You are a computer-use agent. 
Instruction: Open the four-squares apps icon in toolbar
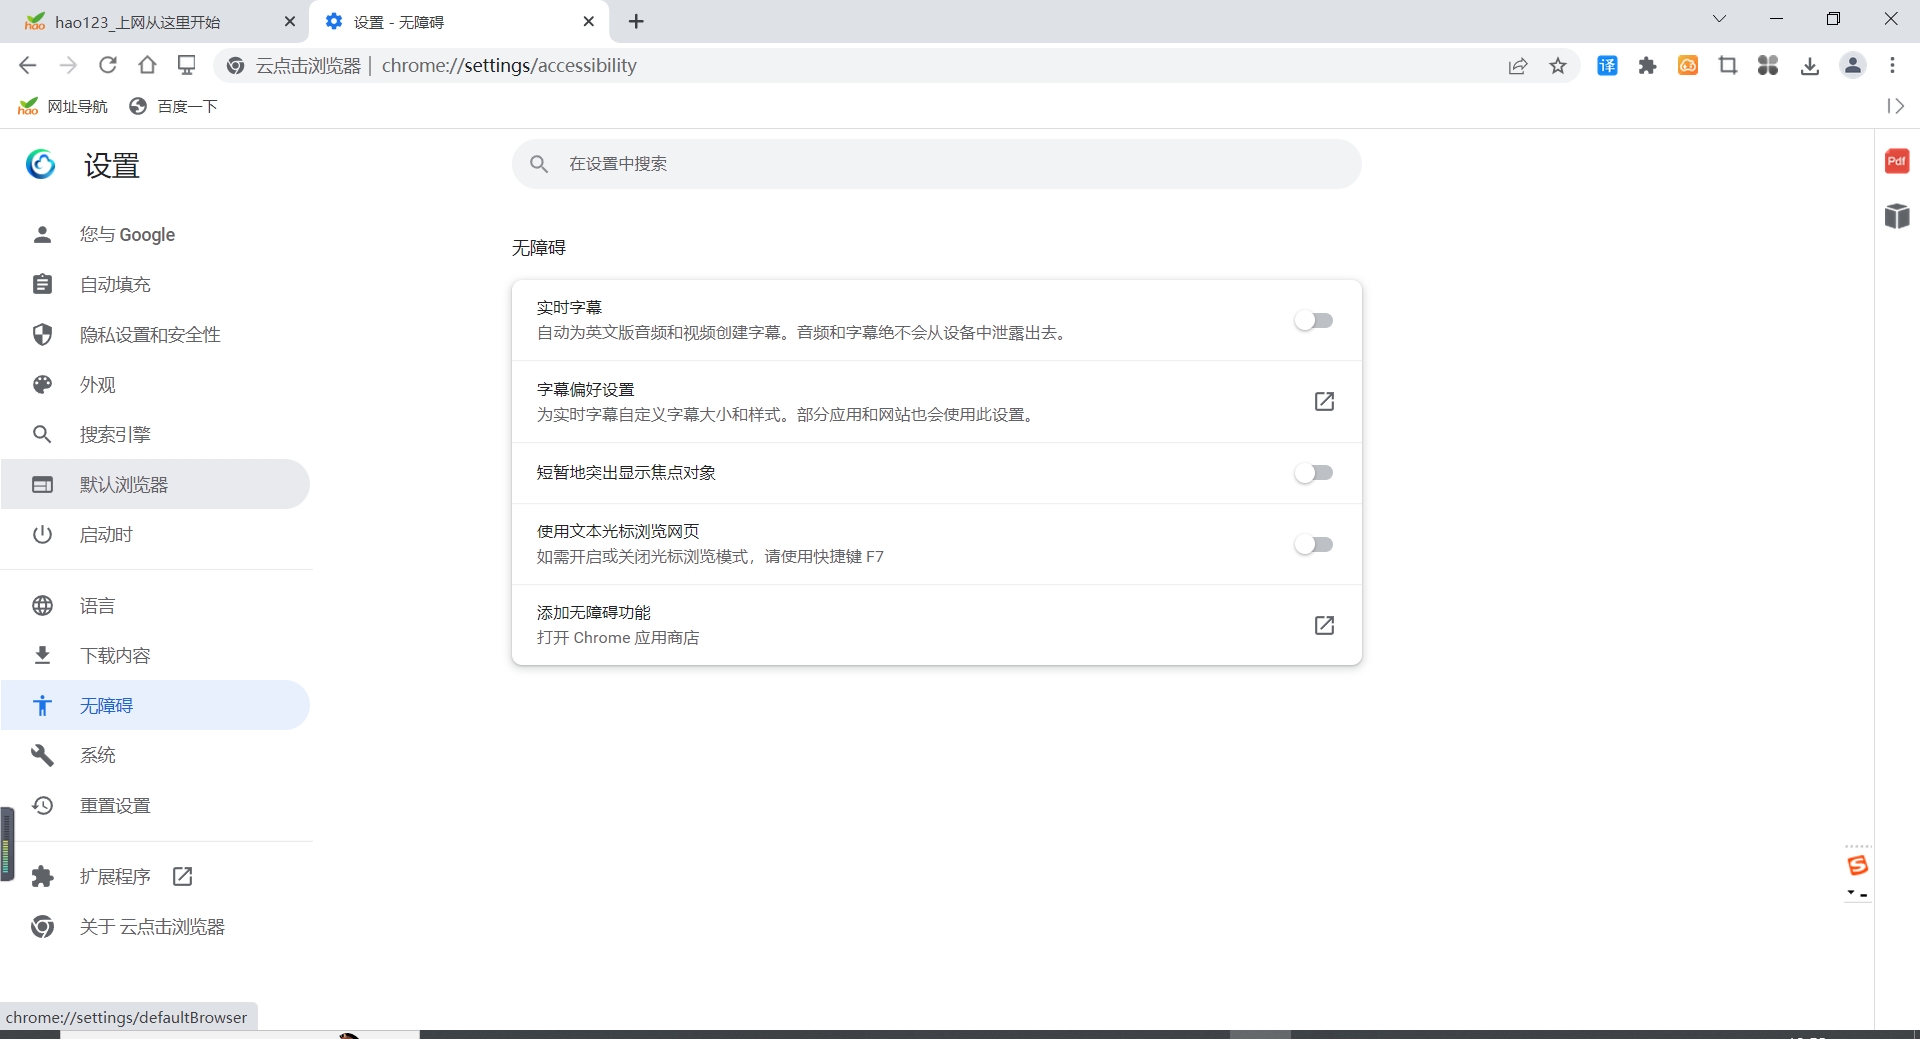click(1768, 66)
